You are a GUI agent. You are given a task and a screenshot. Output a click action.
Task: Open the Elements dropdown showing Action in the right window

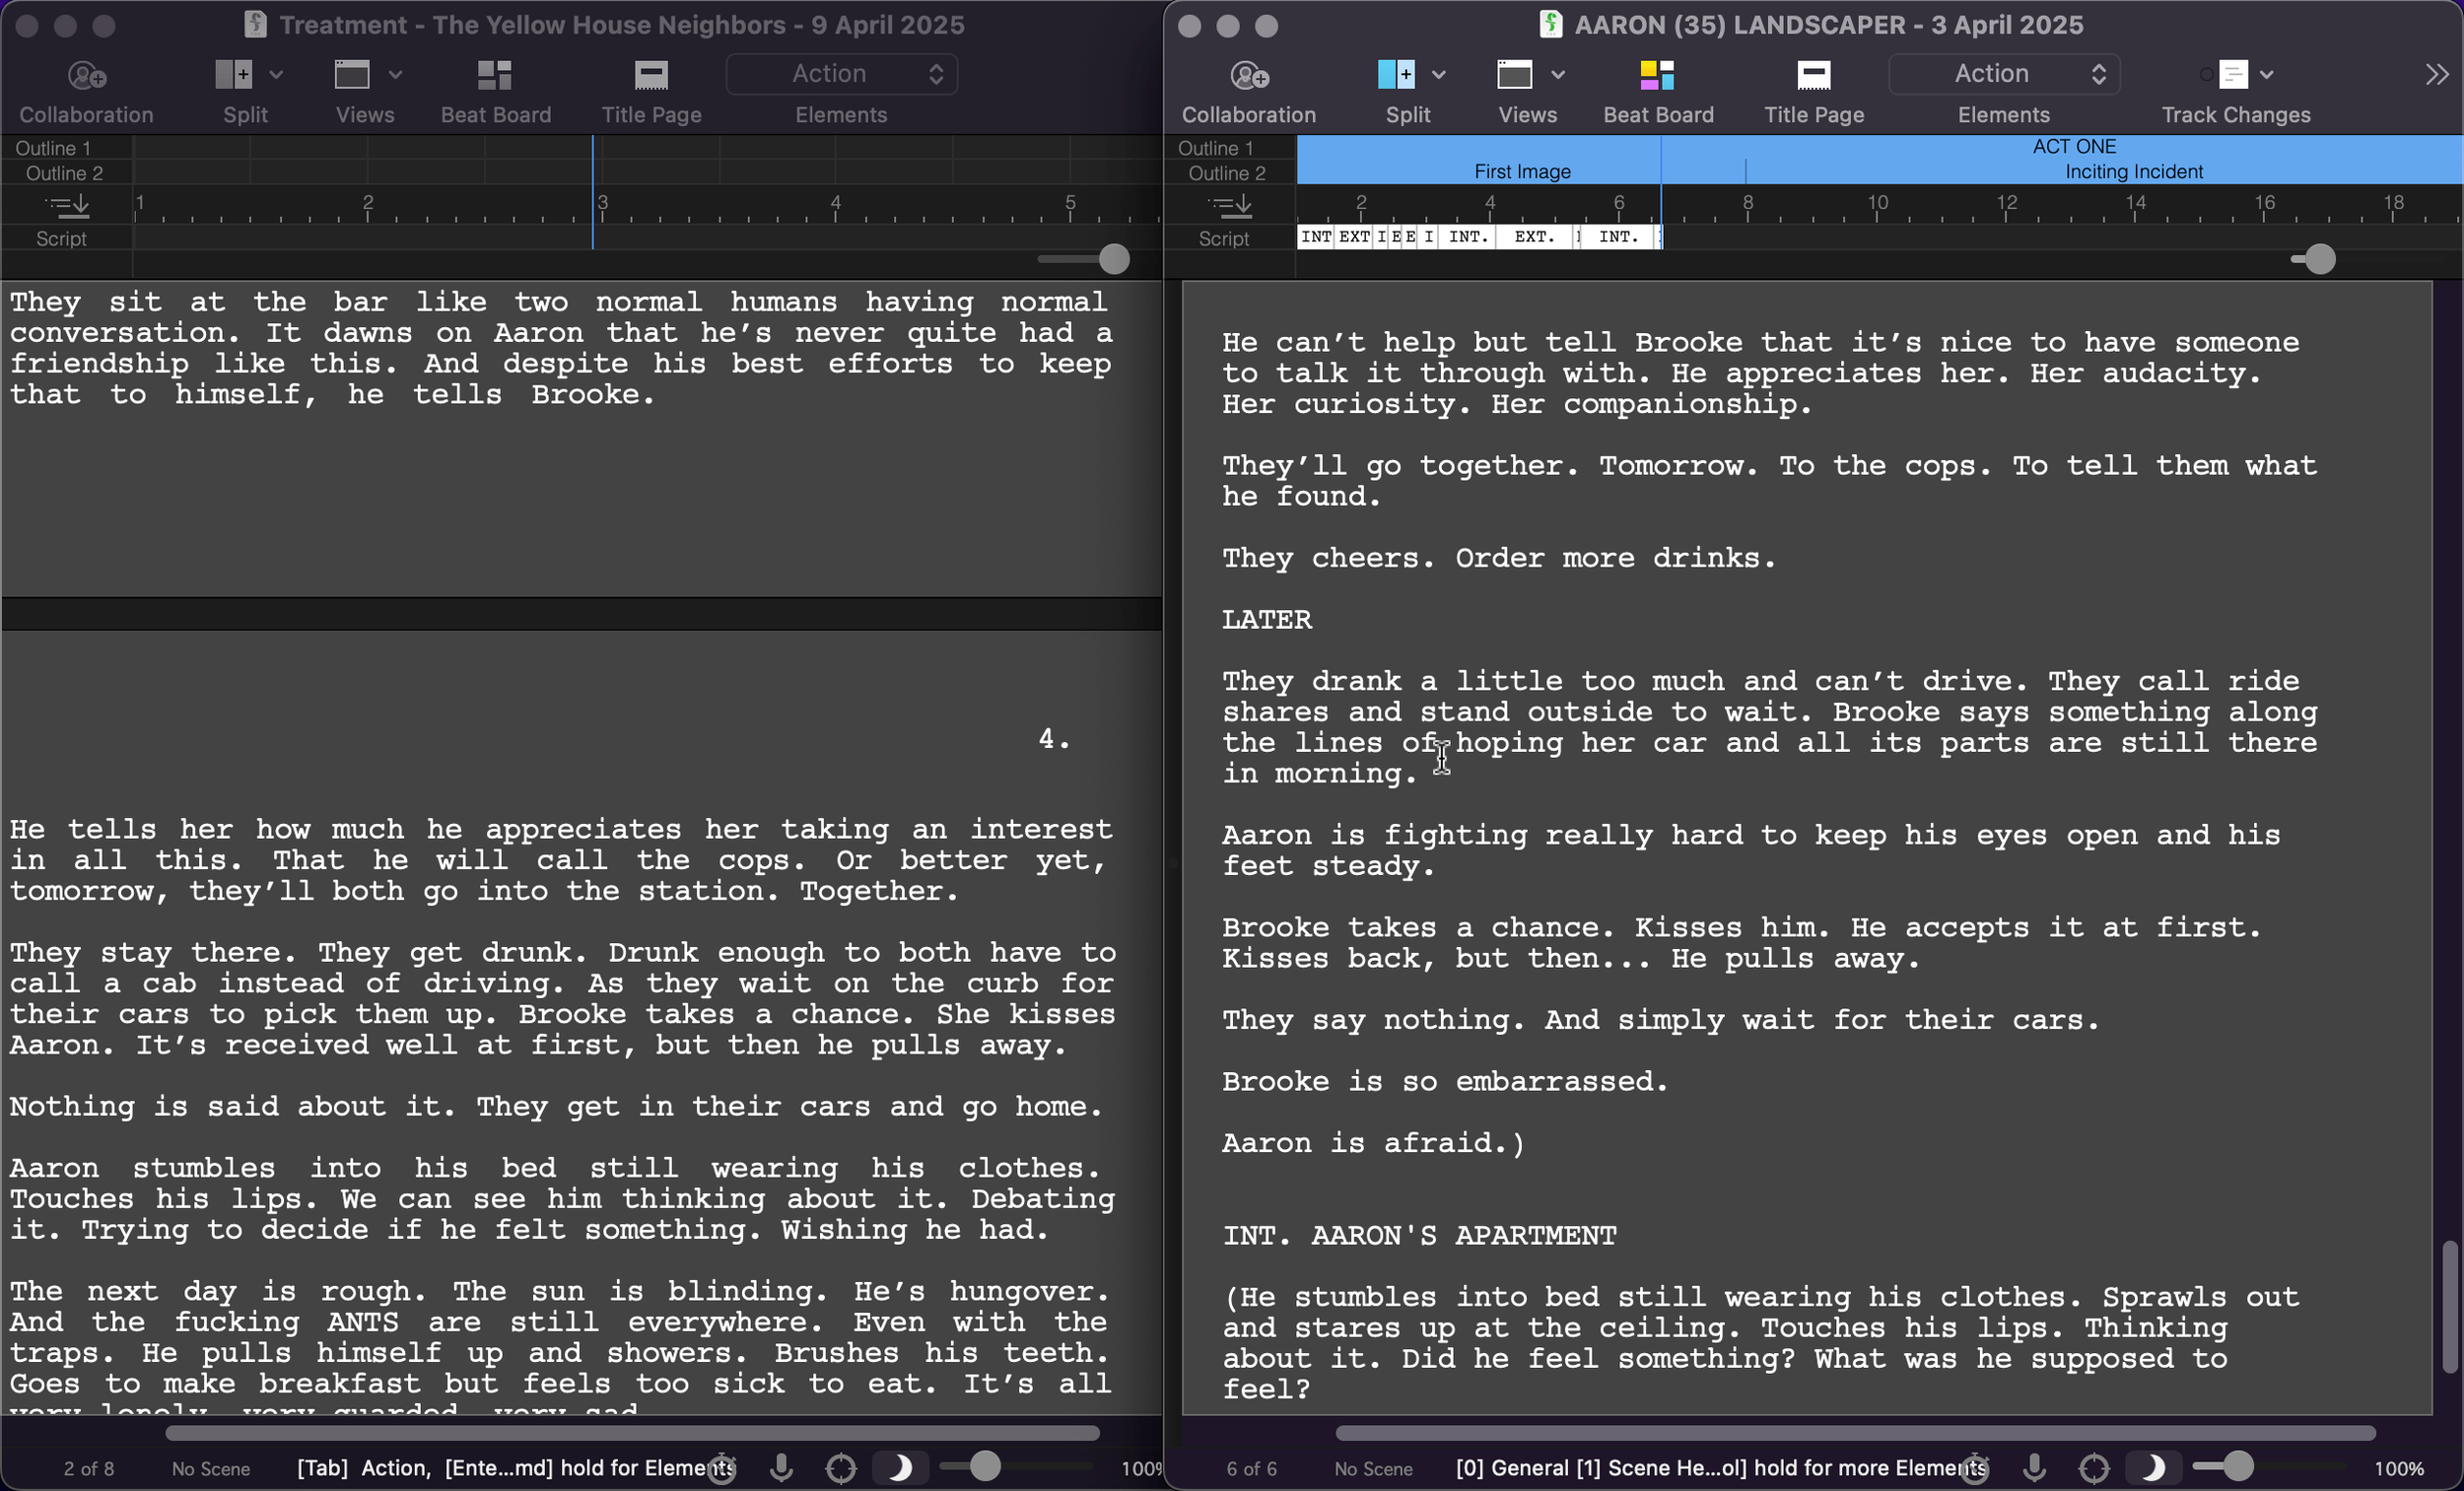(x=2003, y=74)
